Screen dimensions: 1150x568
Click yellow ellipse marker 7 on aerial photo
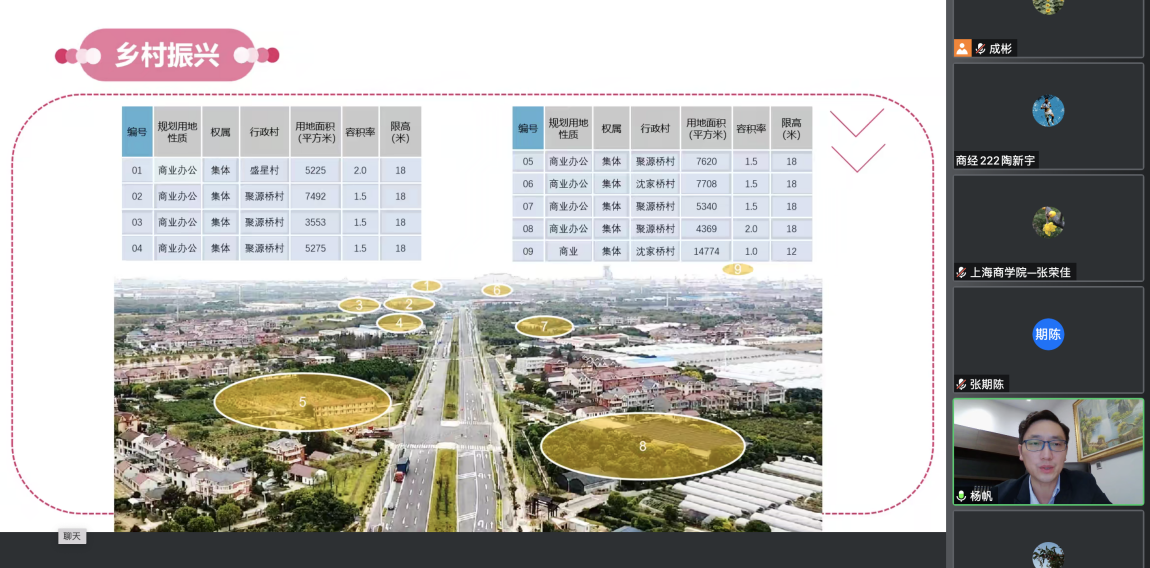(544, 327)
